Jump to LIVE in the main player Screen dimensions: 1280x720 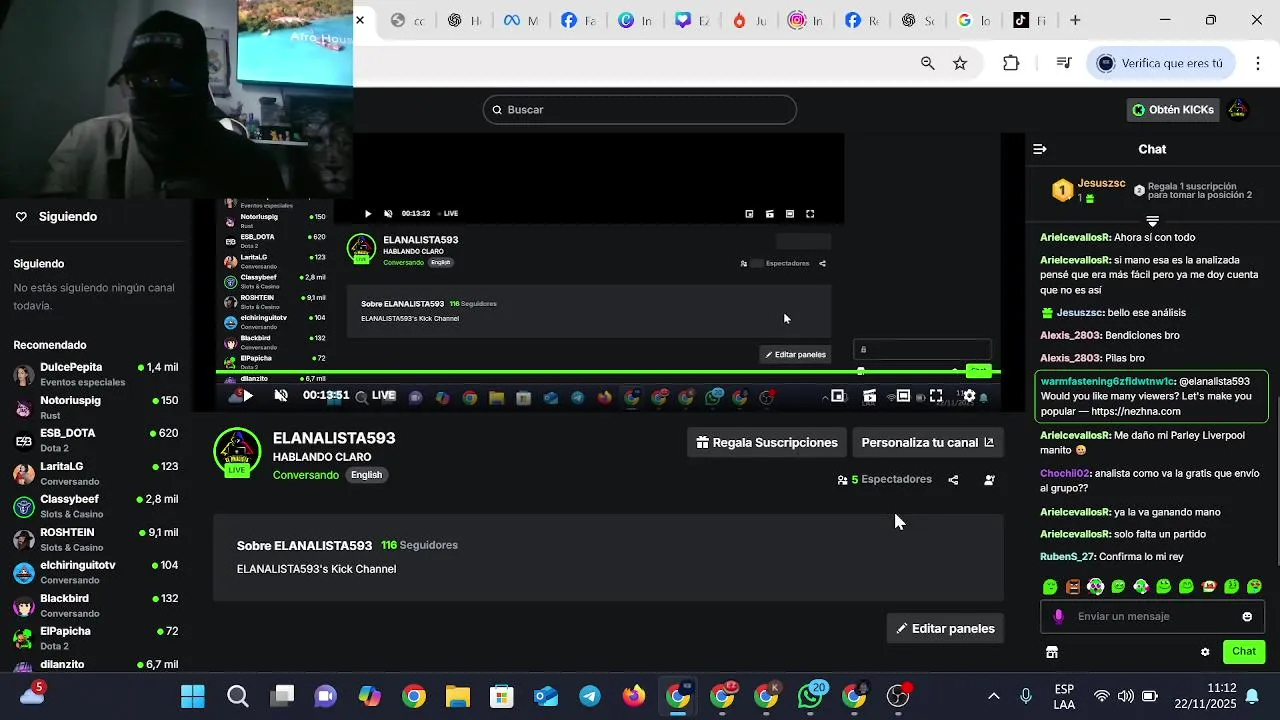point(384,395)
